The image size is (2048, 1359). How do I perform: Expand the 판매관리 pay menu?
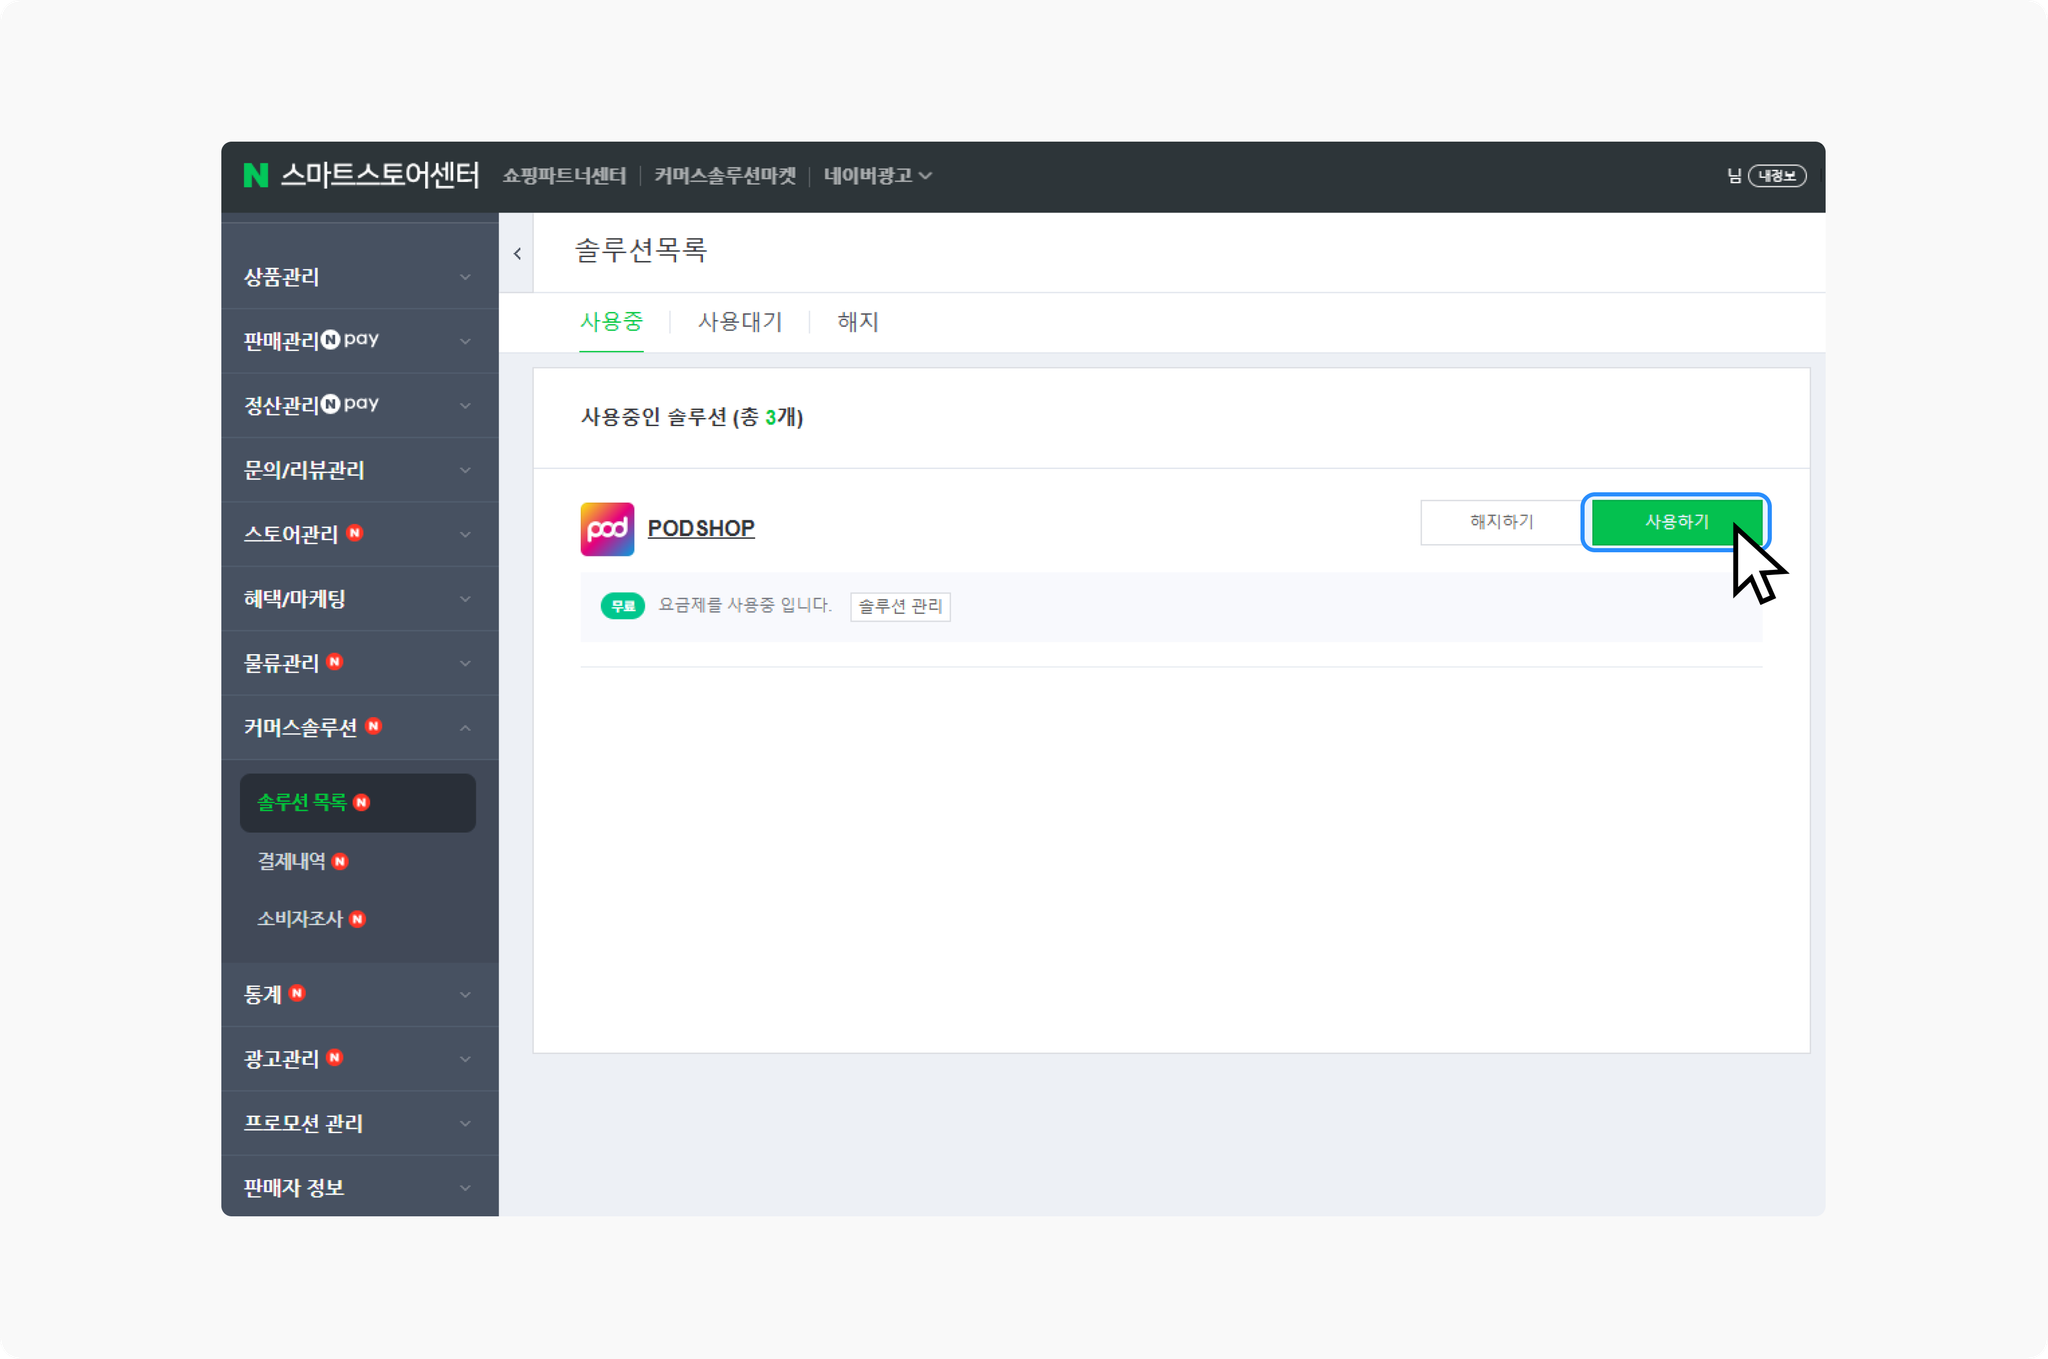(x=360, y=341)
